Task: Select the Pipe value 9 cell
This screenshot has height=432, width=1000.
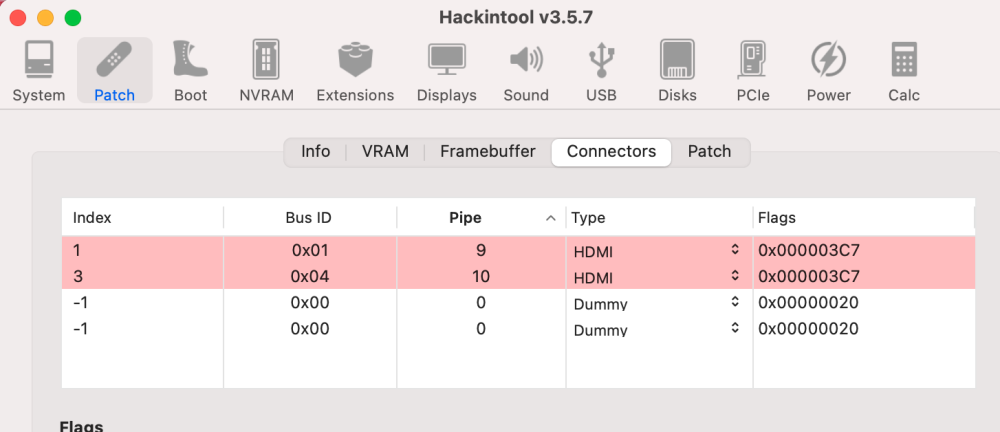Action: tap(481, 251)
